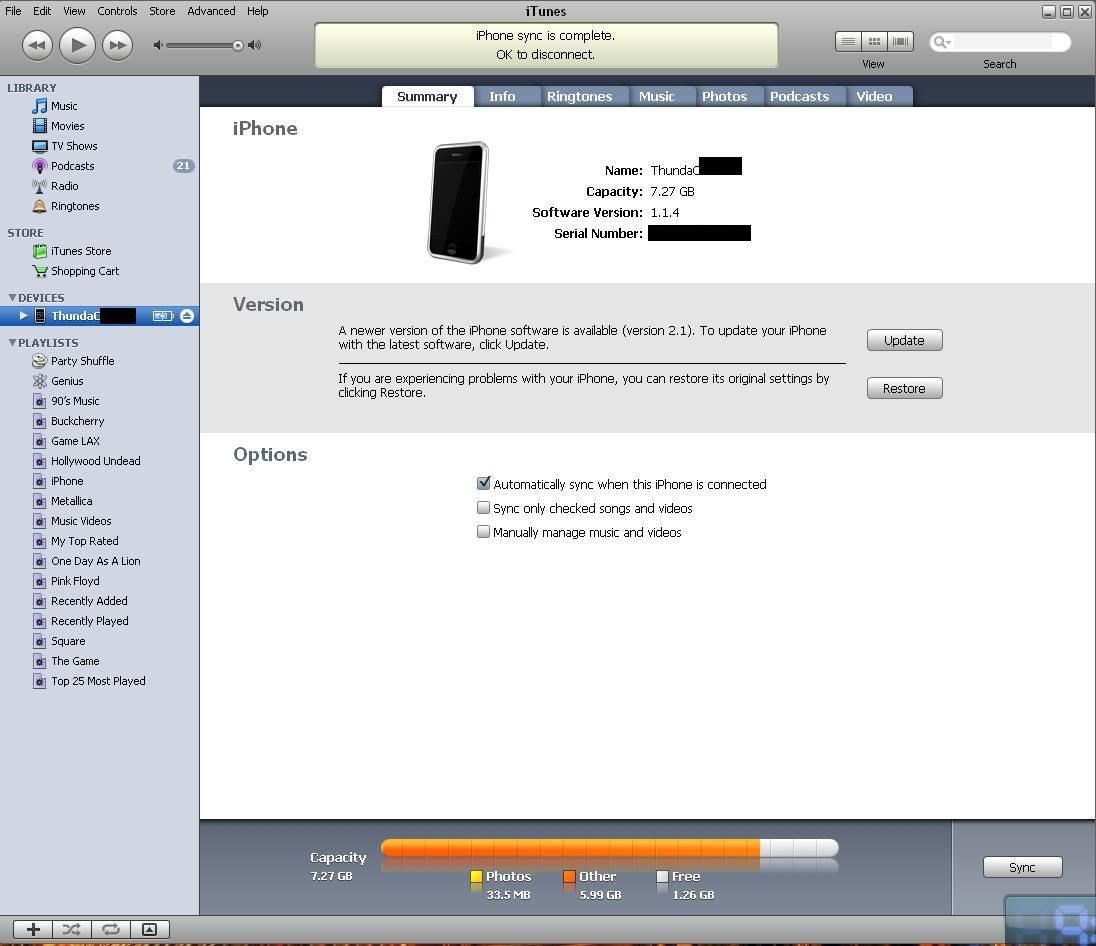Click the Previous track button

click(x=37, y=45)
